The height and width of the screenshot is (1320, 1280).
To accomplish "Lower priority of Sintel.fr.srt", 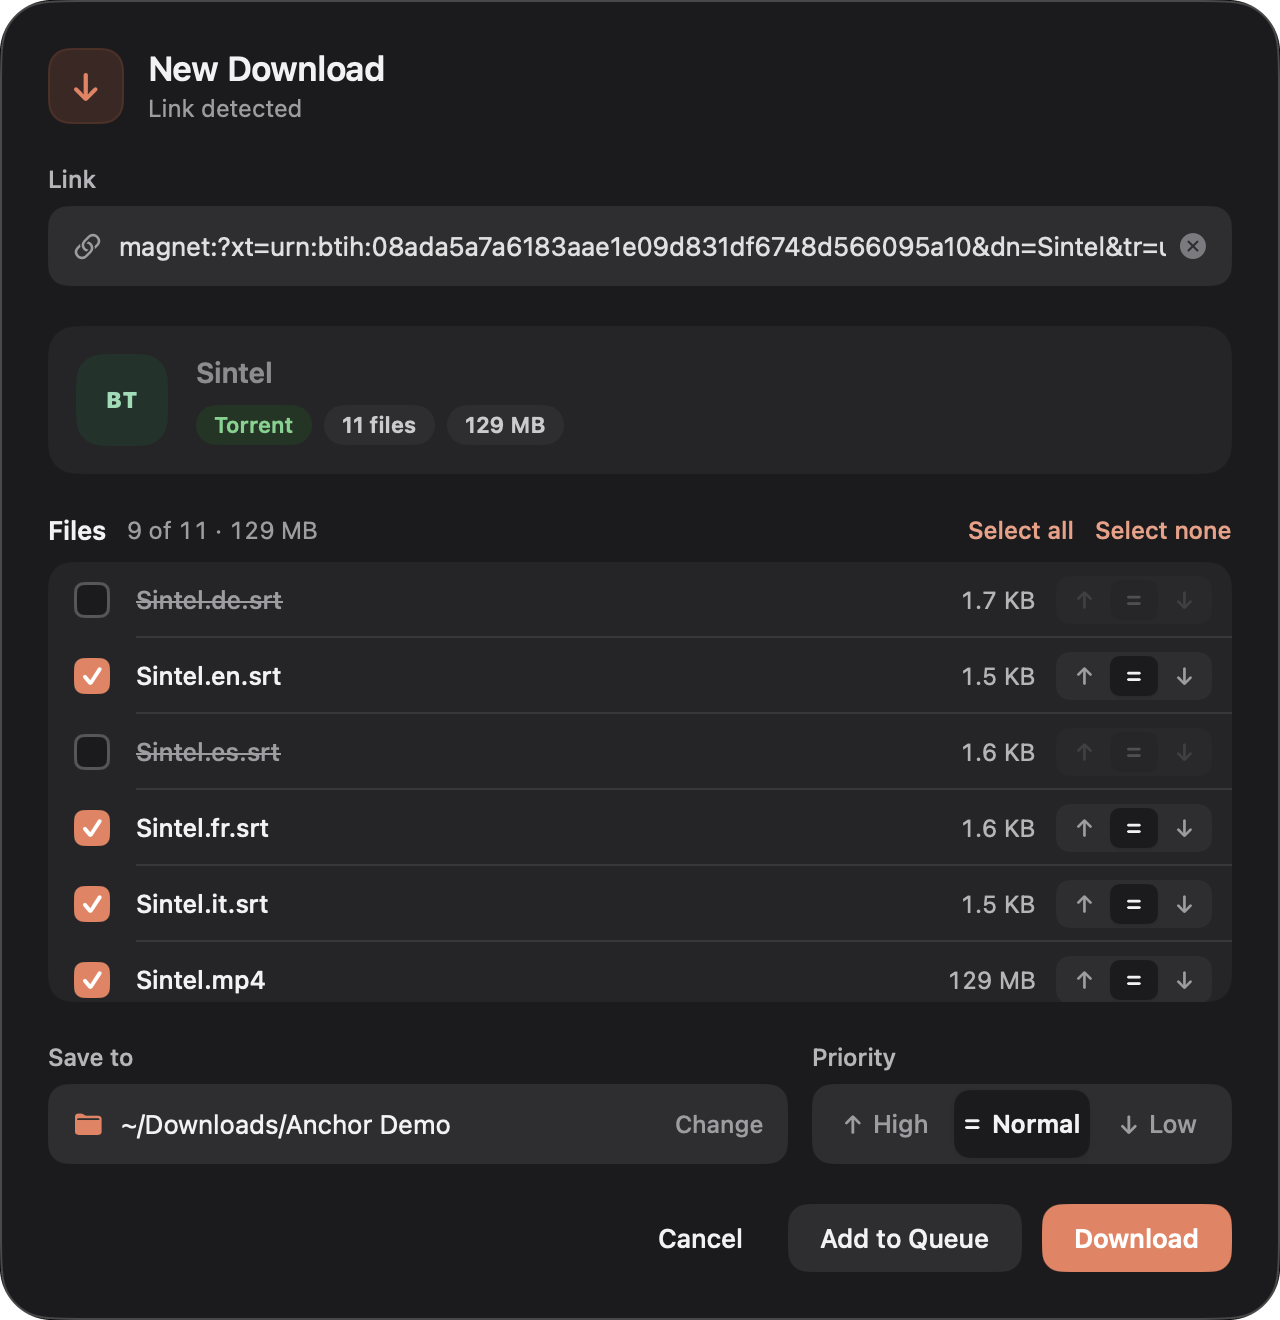I will pos(1184,828).
